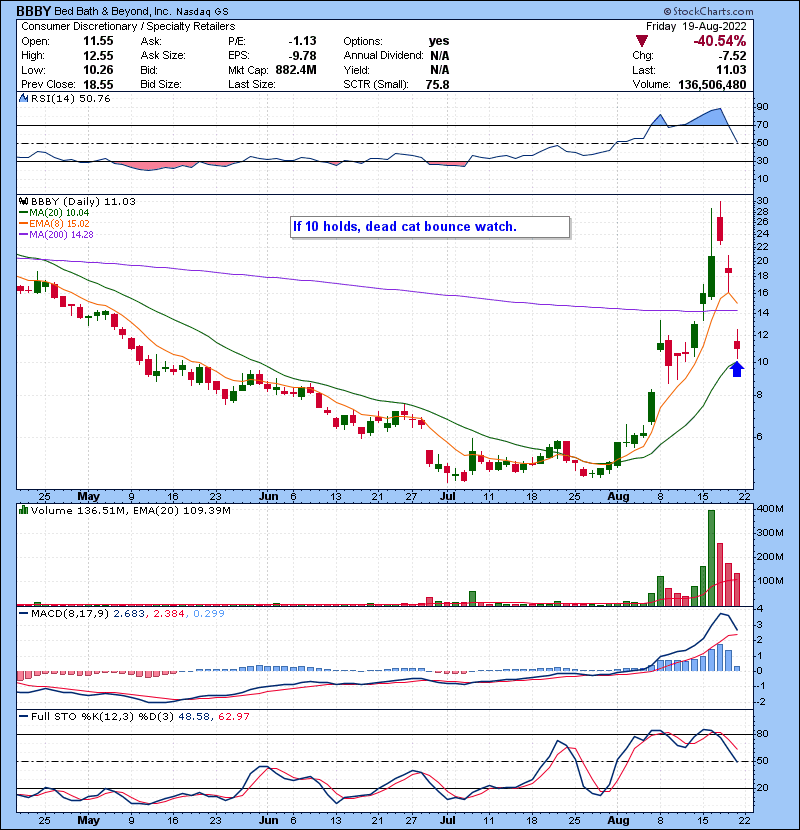This screenshot has width=800, height=830.
Task: Click the Mkt Cap 882.4M value
Action: coord(296,70)
